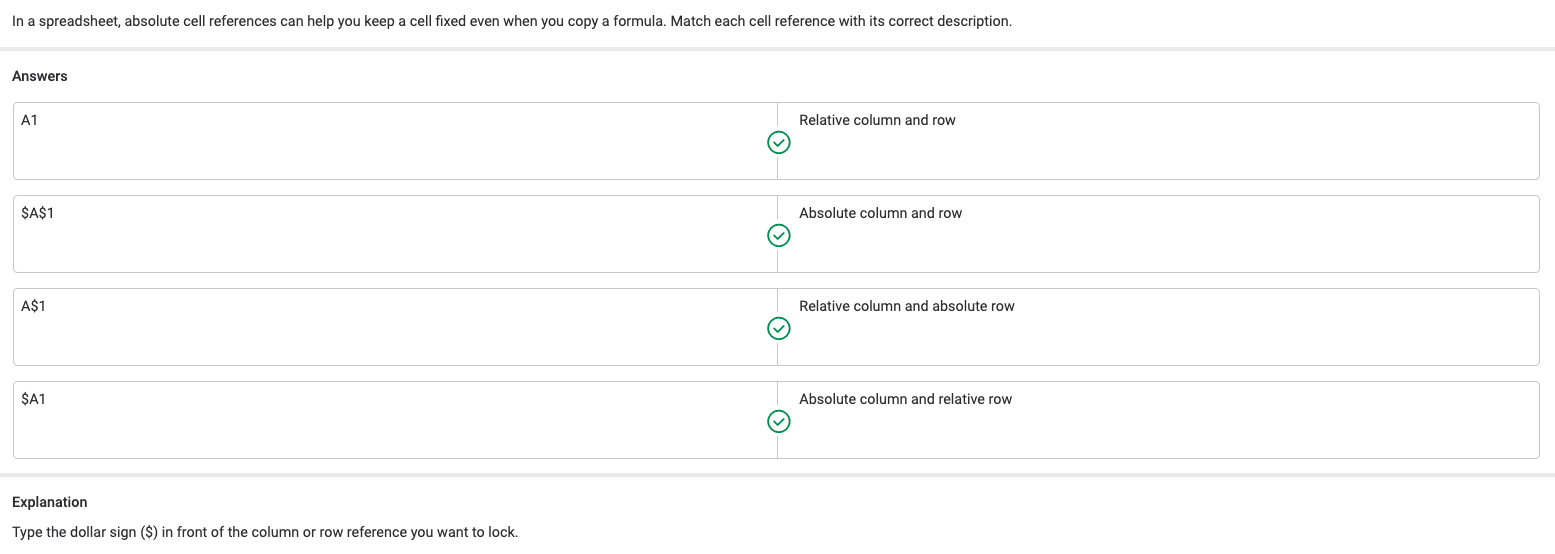The image size is (1555, 554).
Task: Click the Answers section heading
Action: 40,76
